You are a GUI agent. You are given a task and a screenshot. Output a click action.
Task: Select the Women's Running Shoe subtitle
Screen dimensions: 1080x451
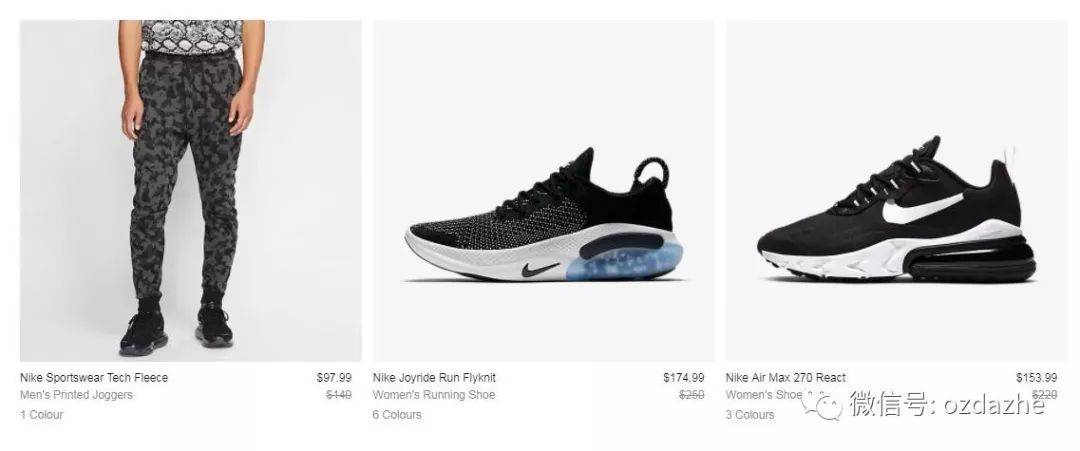point(434,395)
